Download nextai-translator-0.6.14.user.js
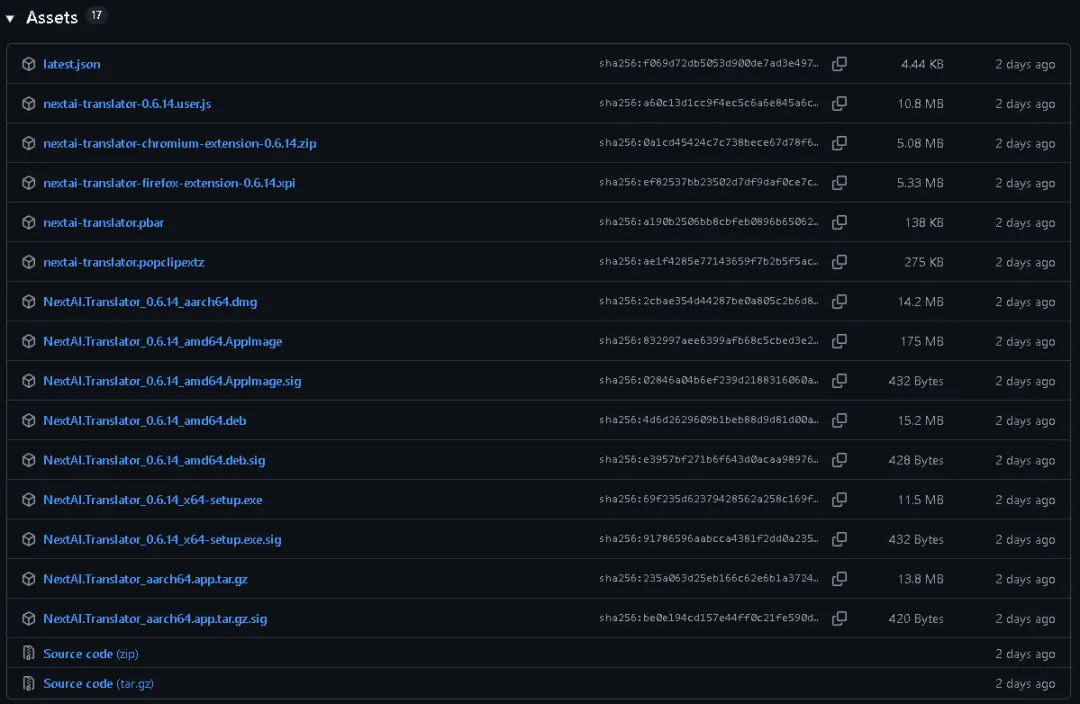Image resolution: width=1080 pixels, height=704 pixels. point(127,103)
